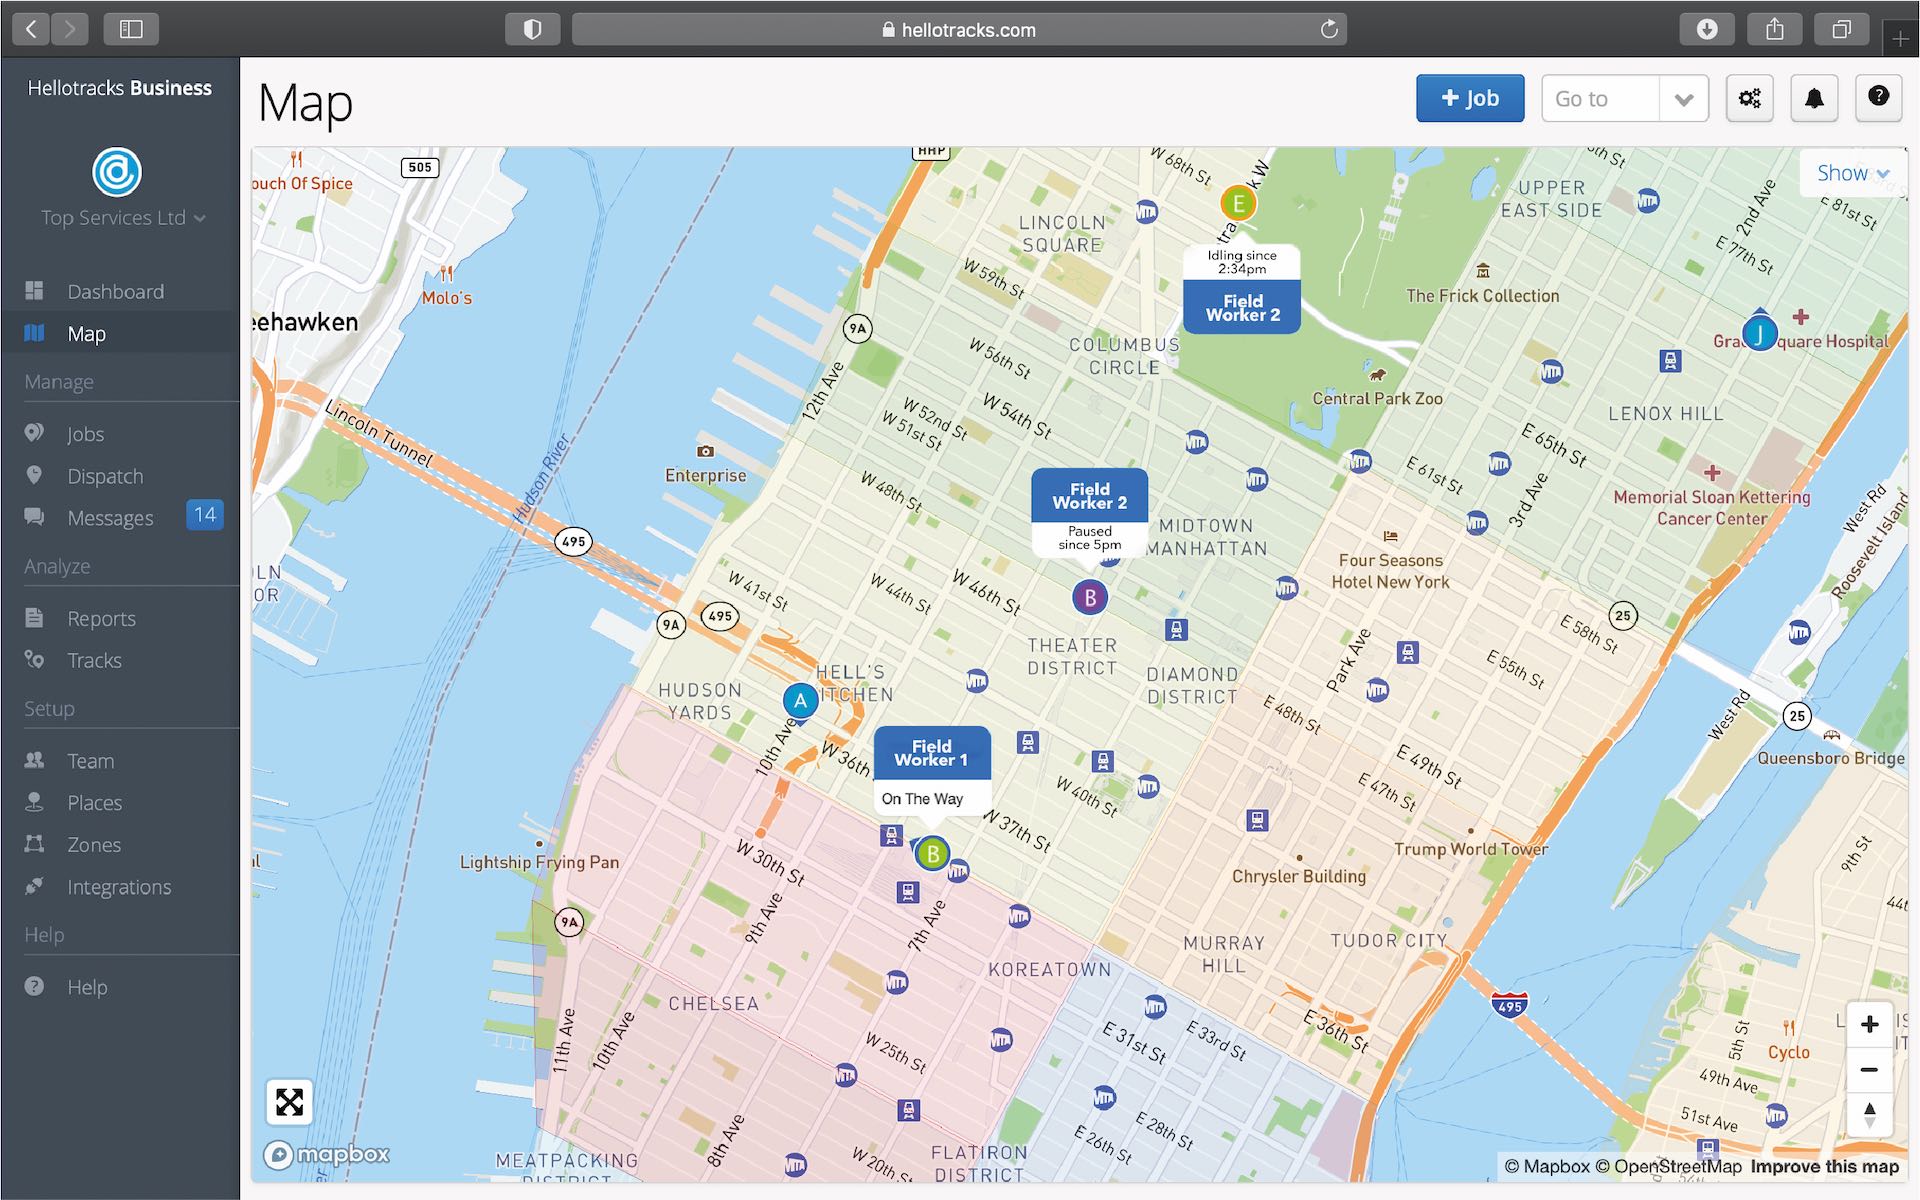Click the settings gears icon
The image size is (1920, 1200).
pyautogui.click(x=1749, y=97)
